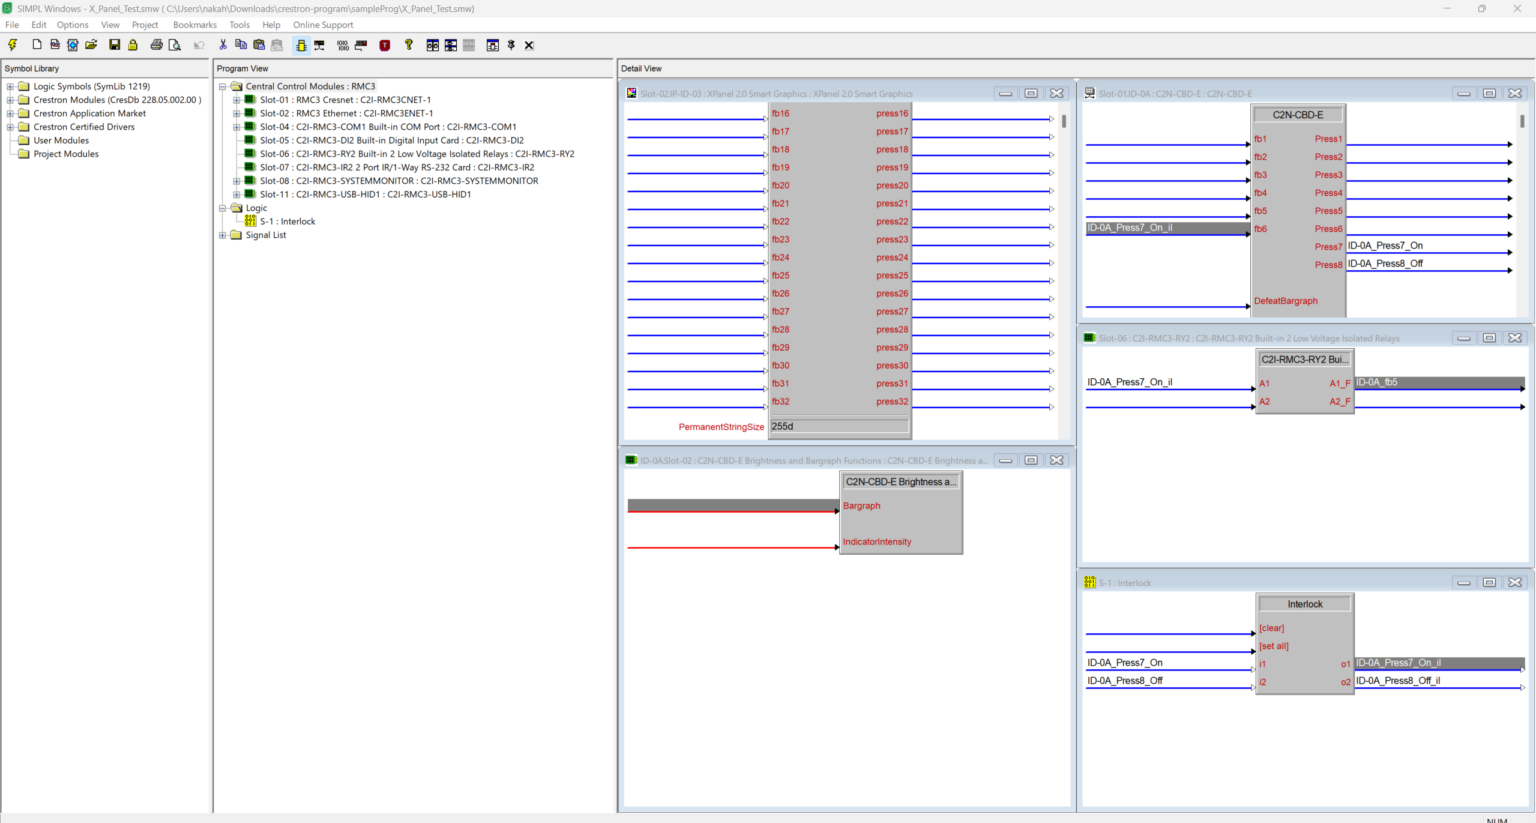Click the yellow question mark help icon

(409, 45)
